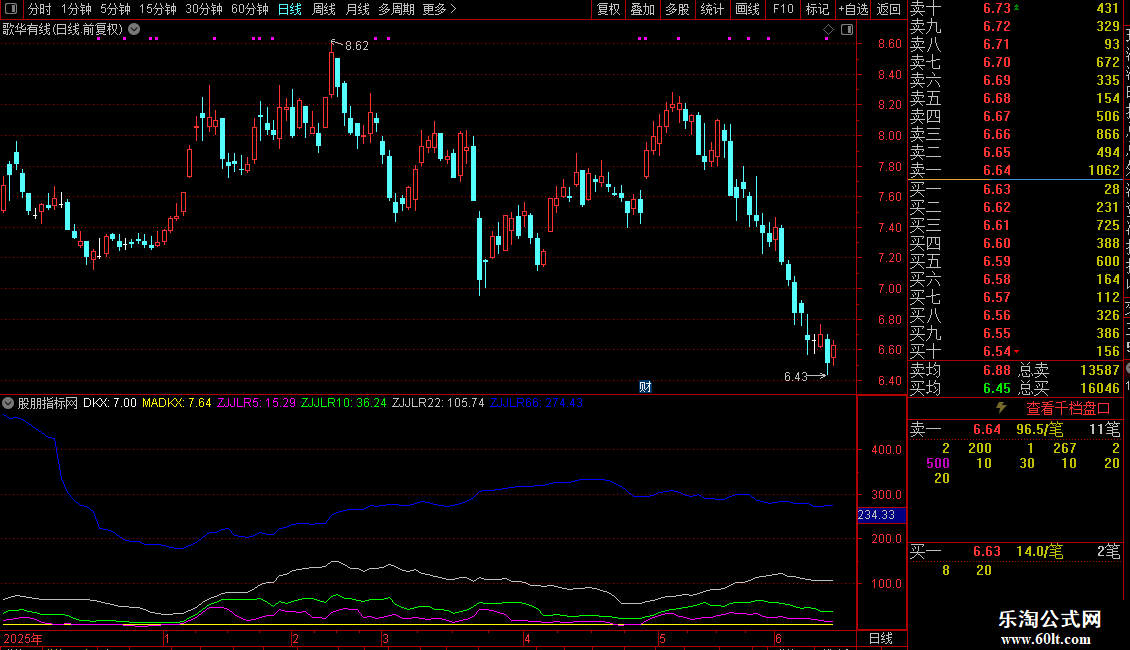Select the 15分钟 period tab
This screenshot has width=1130, height=650.
[x=157, y=9]
